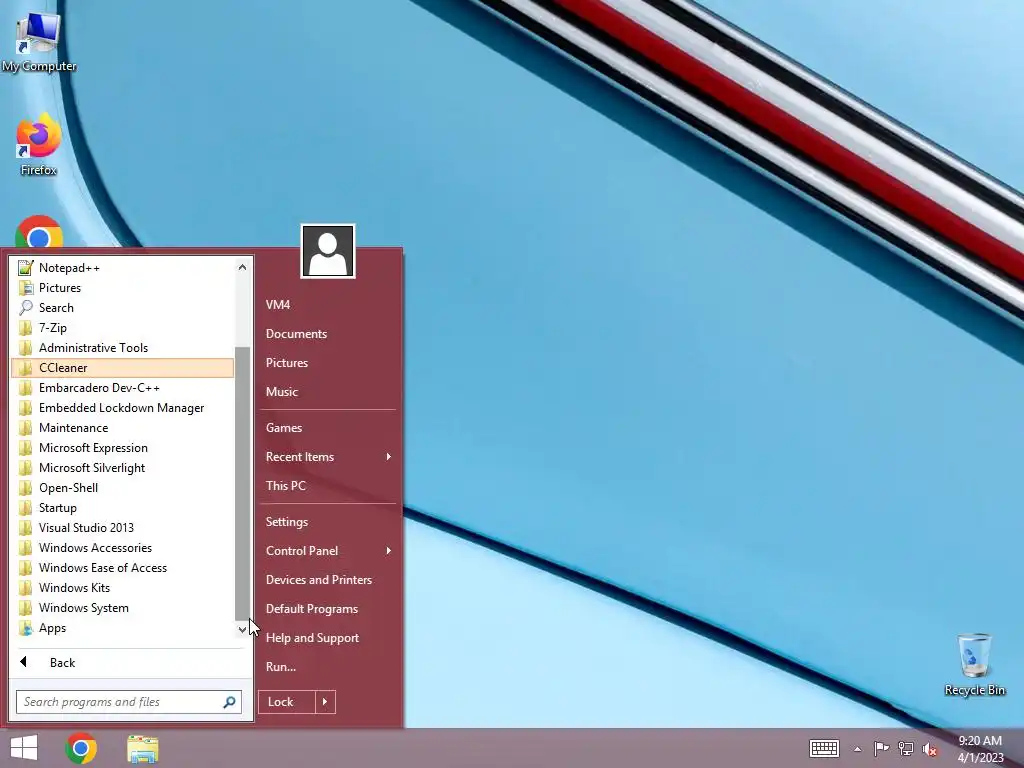Open the Startup folder
Screen dimensions: 1024x768
(123, 507)
